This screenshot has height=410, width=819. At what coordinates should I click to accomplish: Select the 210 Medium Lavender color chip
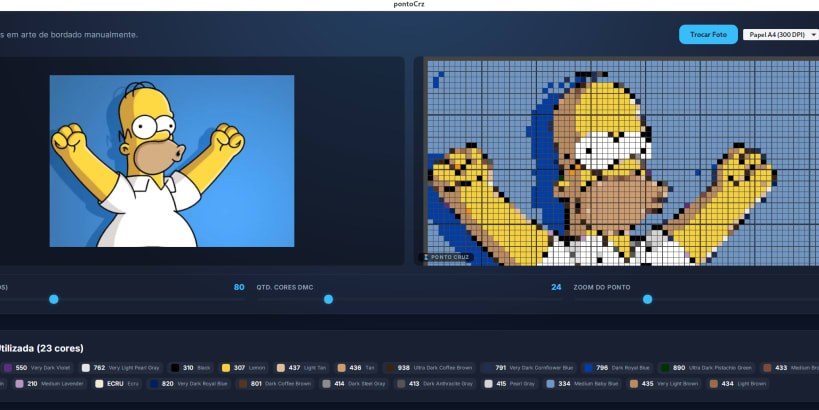[50, 383]
